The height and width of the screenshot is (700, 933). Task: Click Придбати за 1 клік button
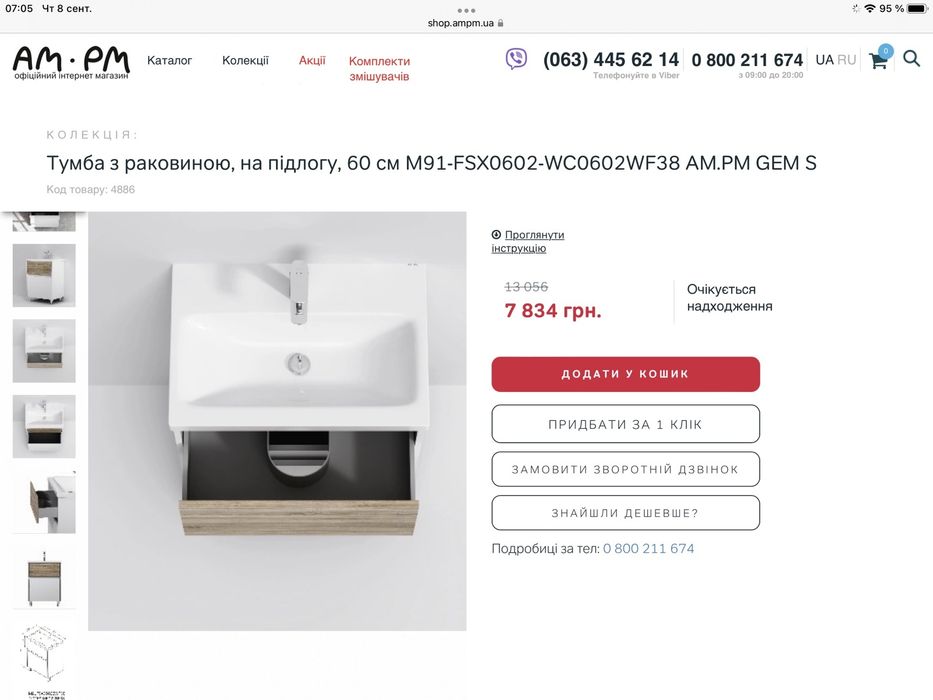click(x=625, y=424)
